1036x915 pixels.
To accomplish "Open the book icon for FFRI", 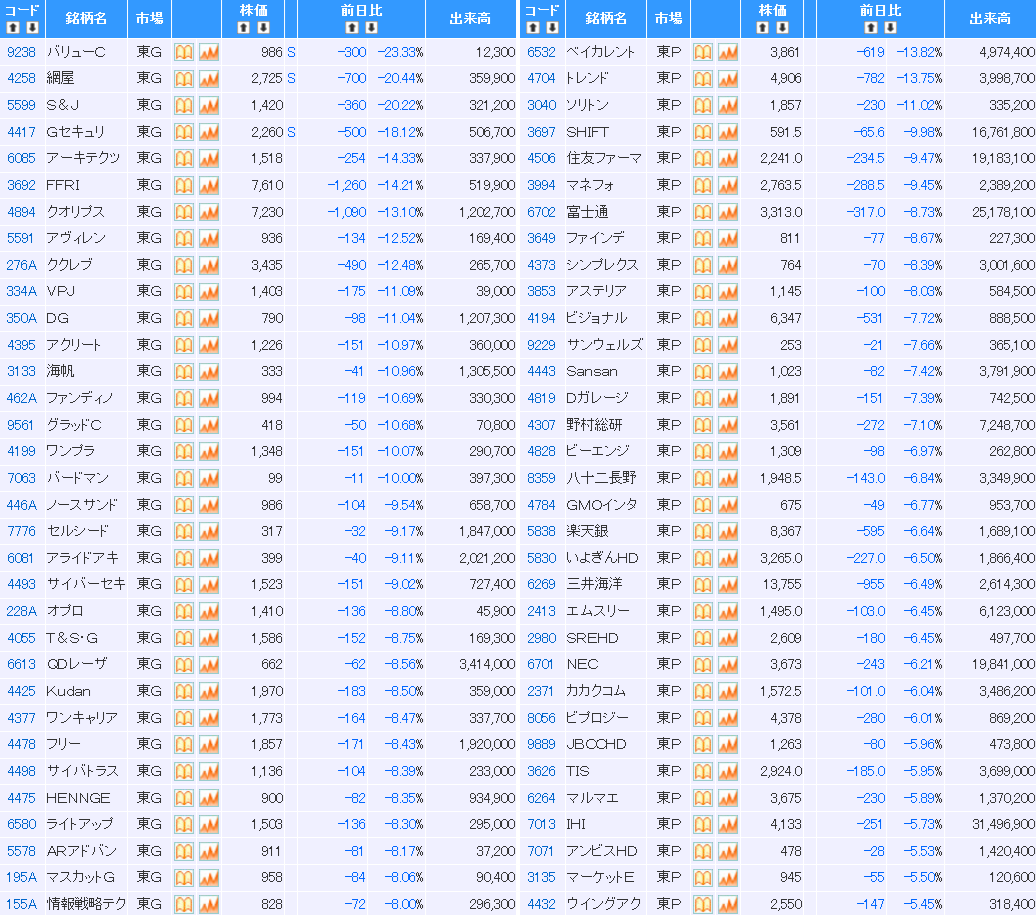I will (184, 186).
